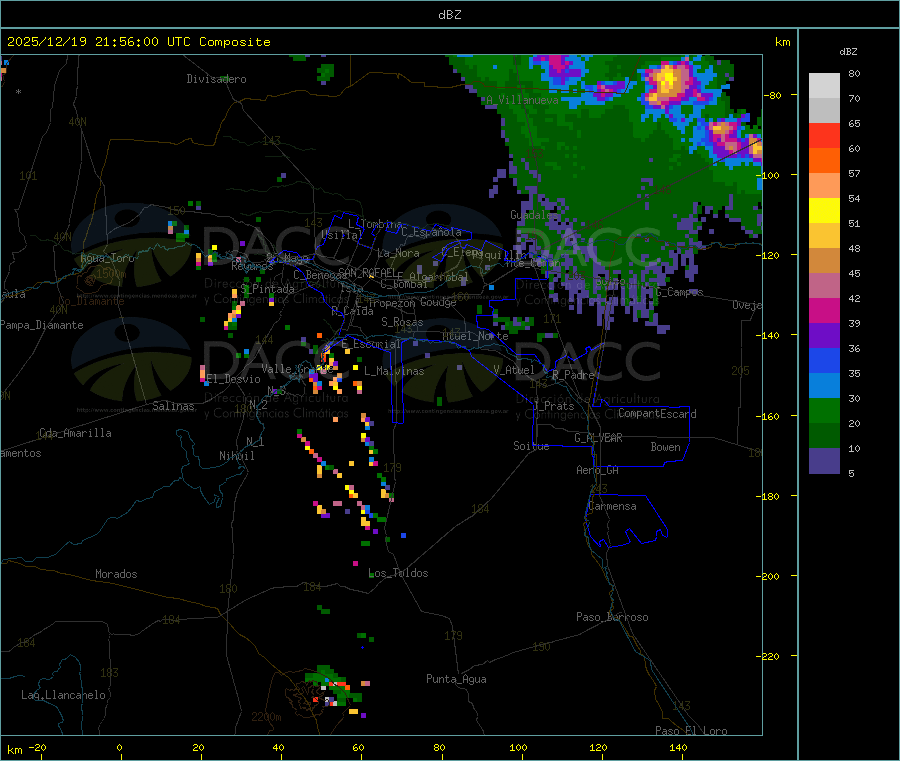Click the C_Española label
This screenshot has width=900, height=761.
coord(431,232)
